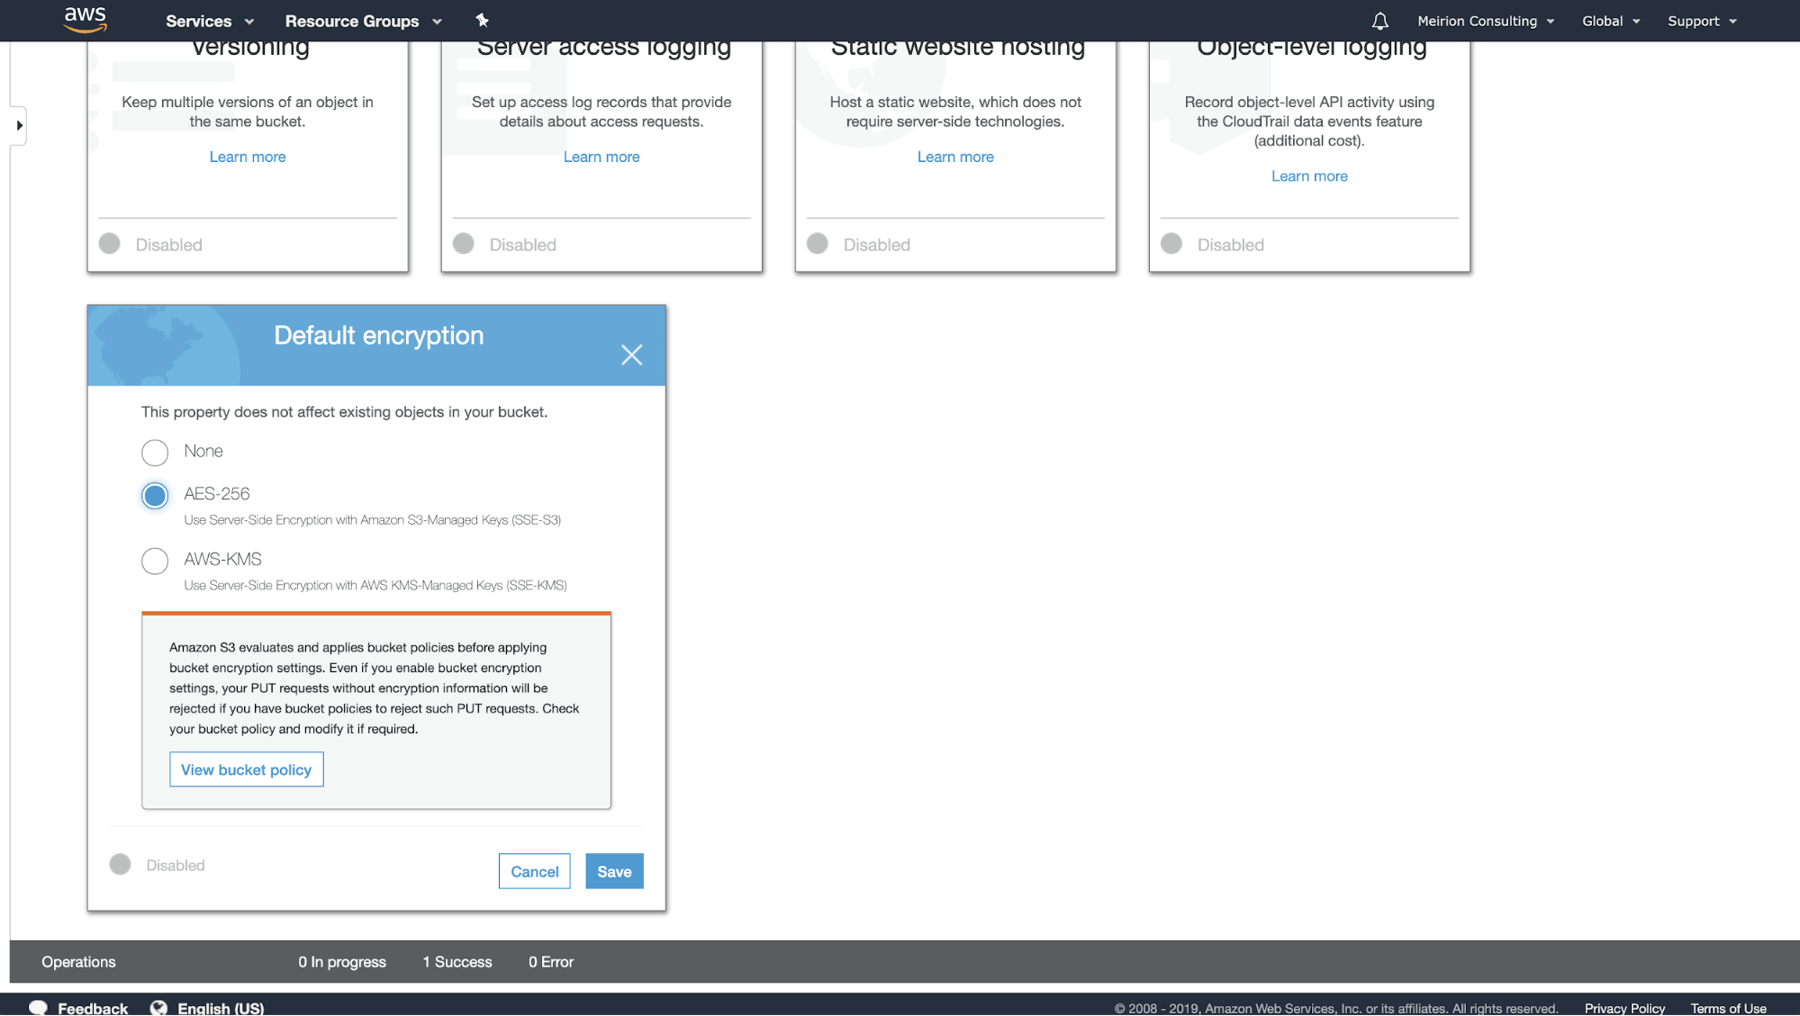Click the Versioning card title
Viewport: 1800px width, 1016px height.
(250, 48)
